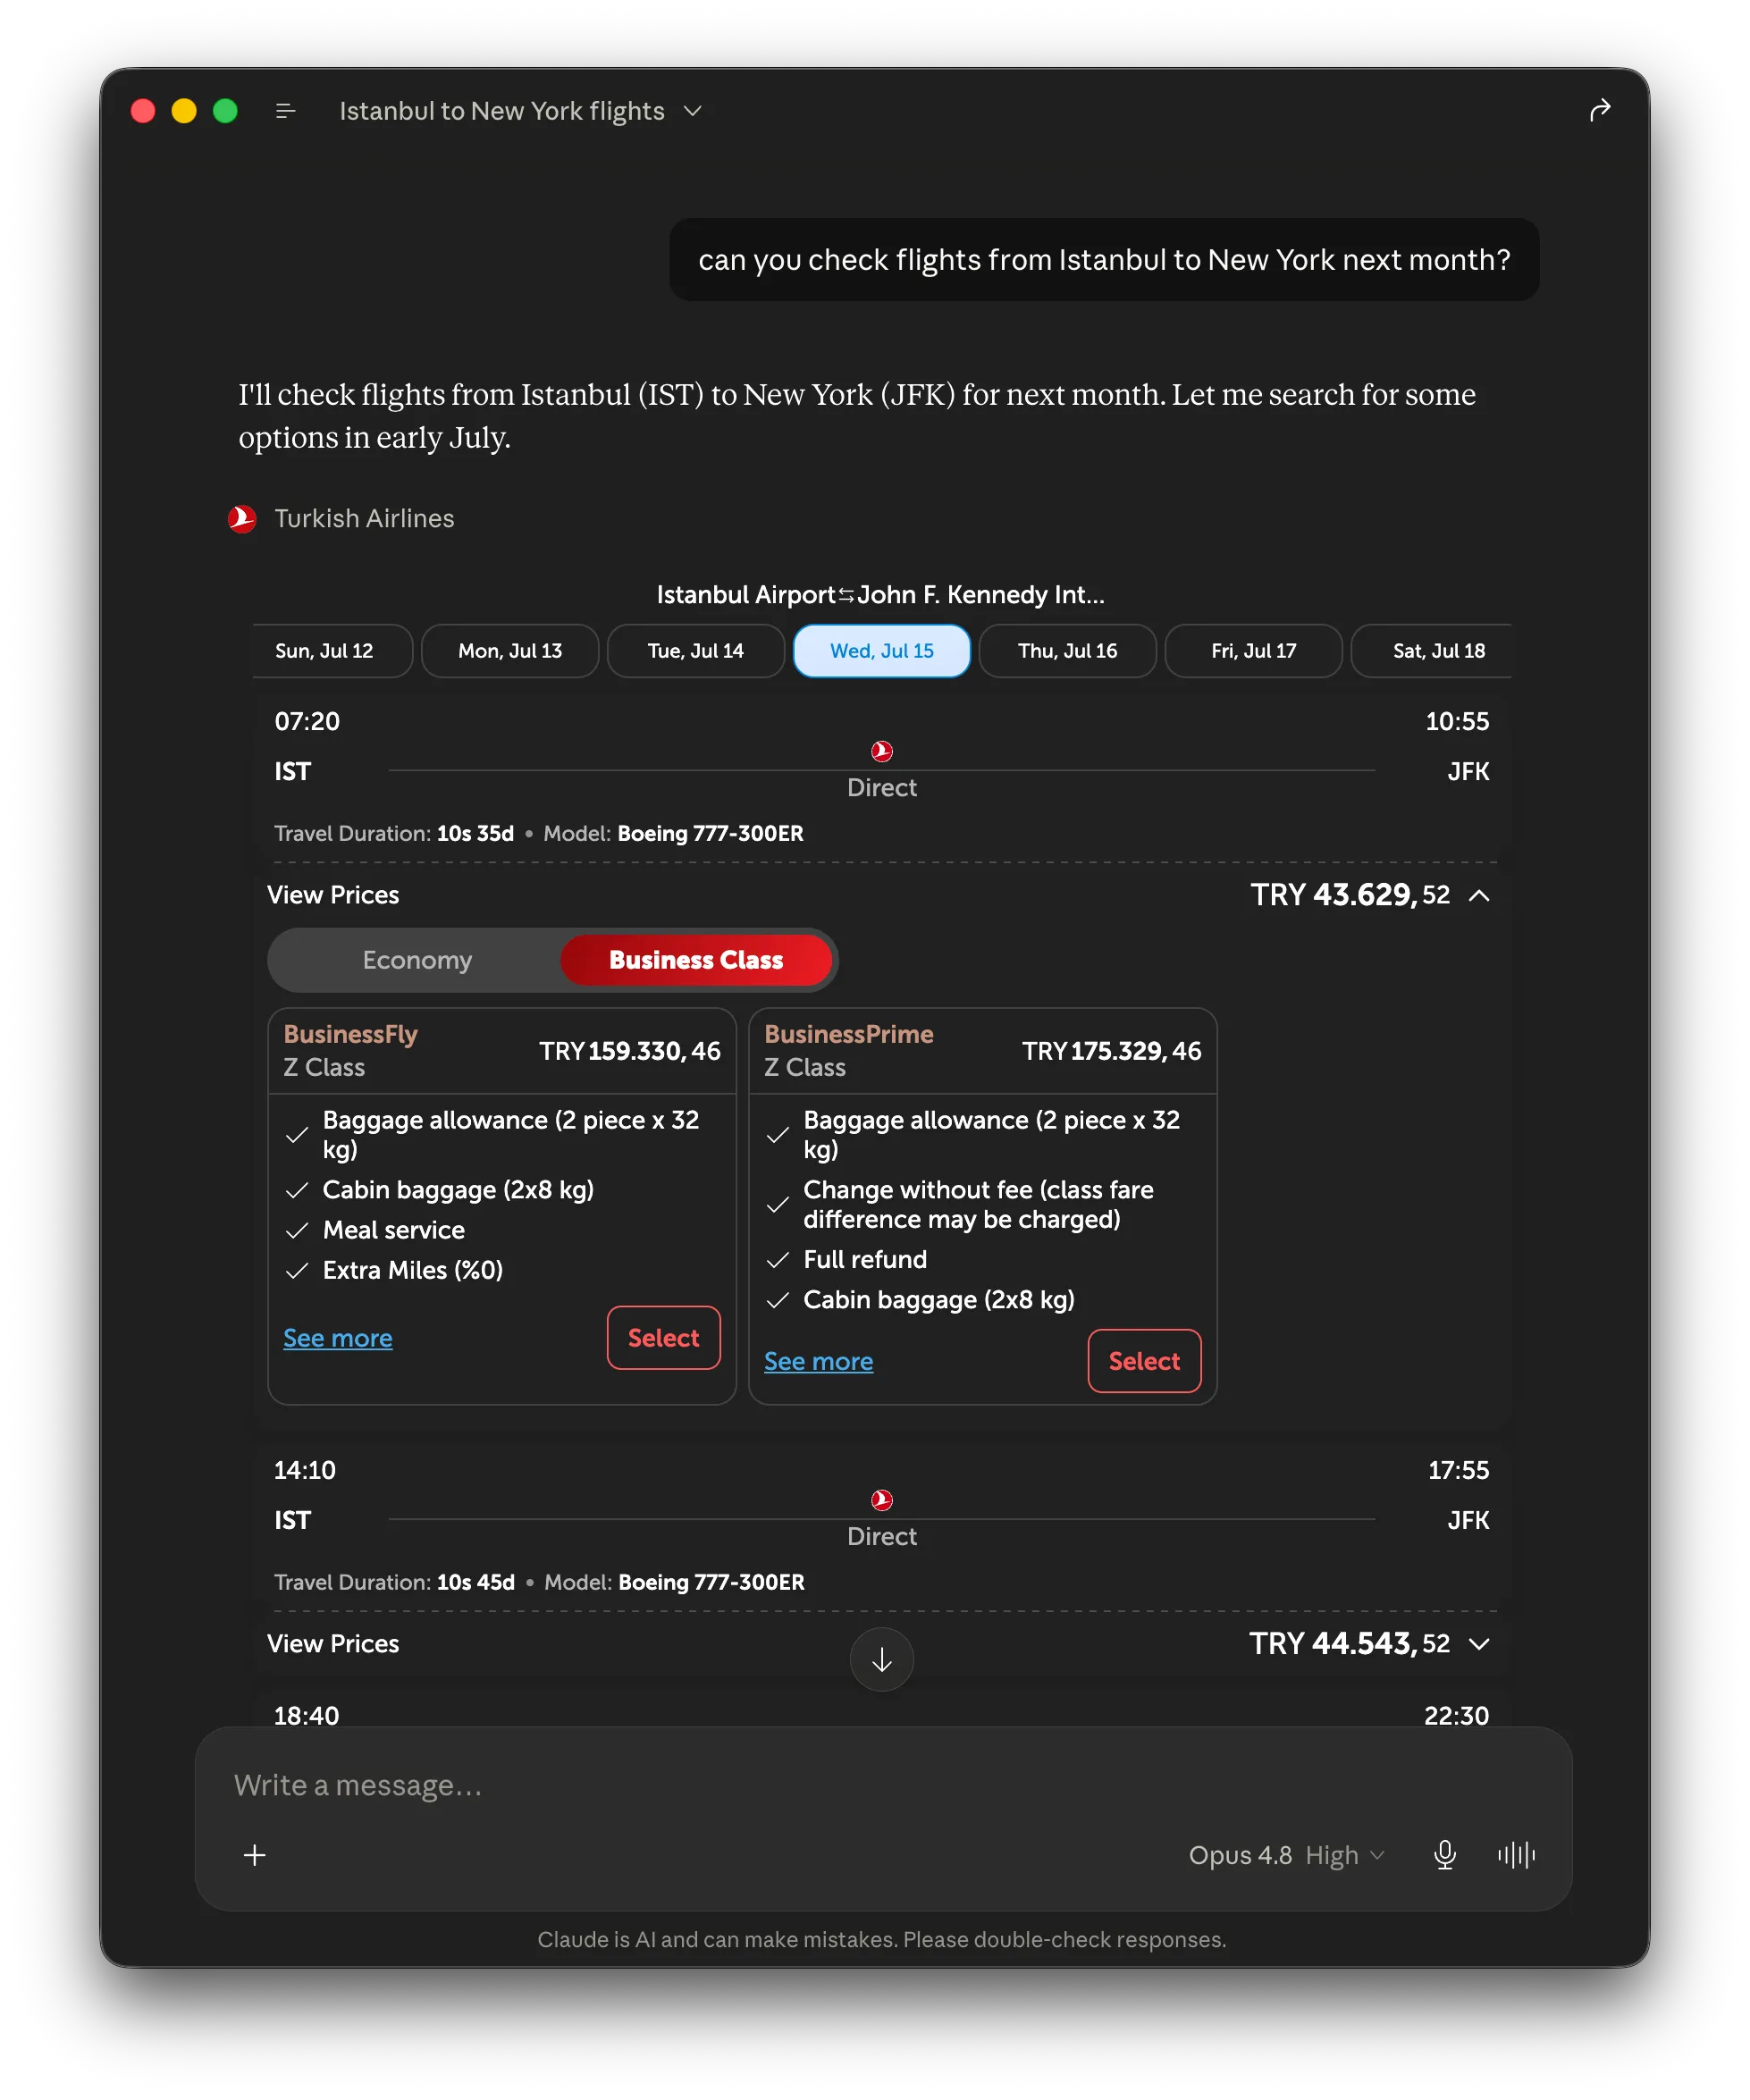Click the red close window button

coord(143,111)
